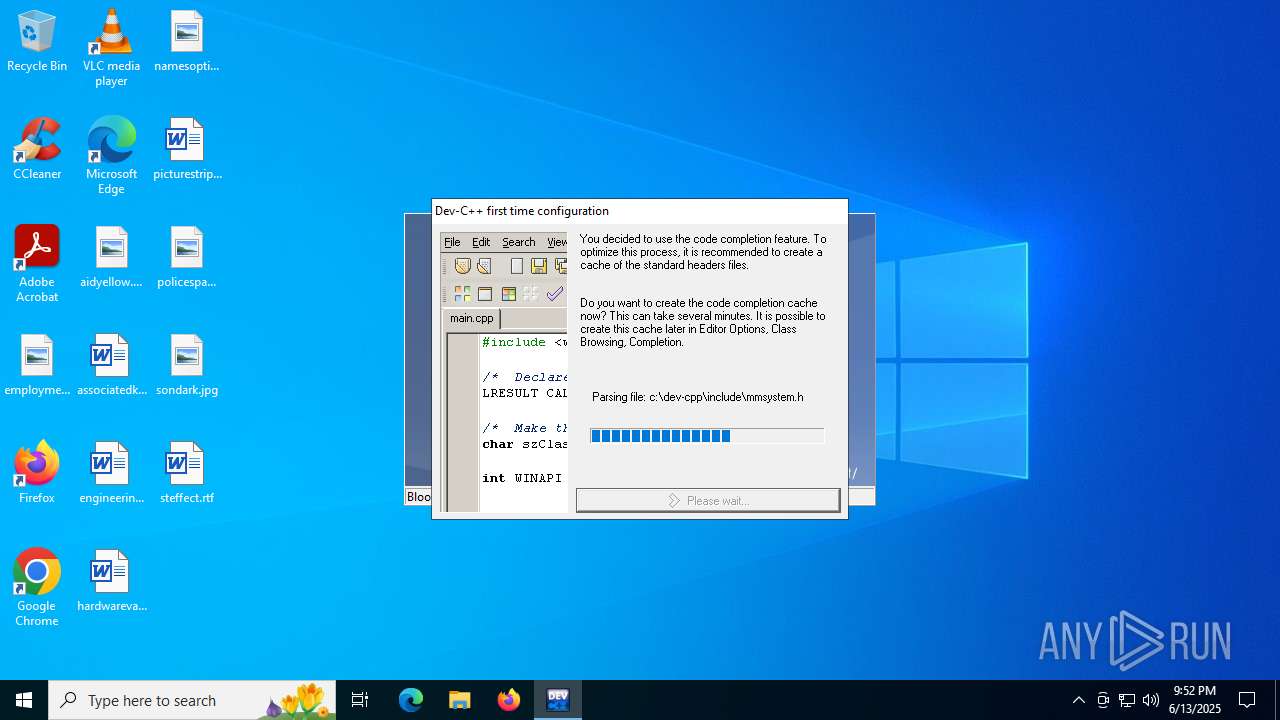1280x720 pixels.
Task: Click the disabled Please wait button
Action: 708,500
